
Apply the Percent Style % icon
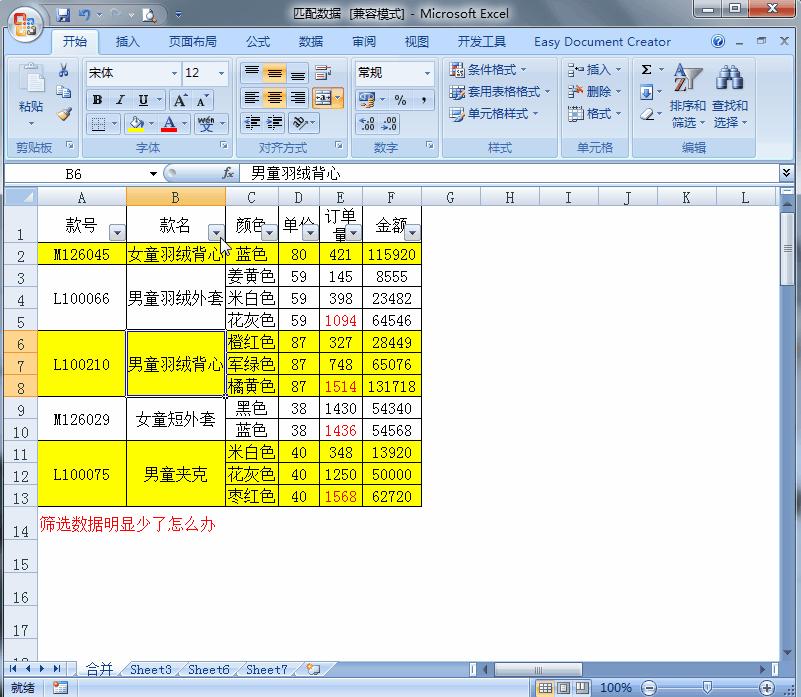pos(399,98)
